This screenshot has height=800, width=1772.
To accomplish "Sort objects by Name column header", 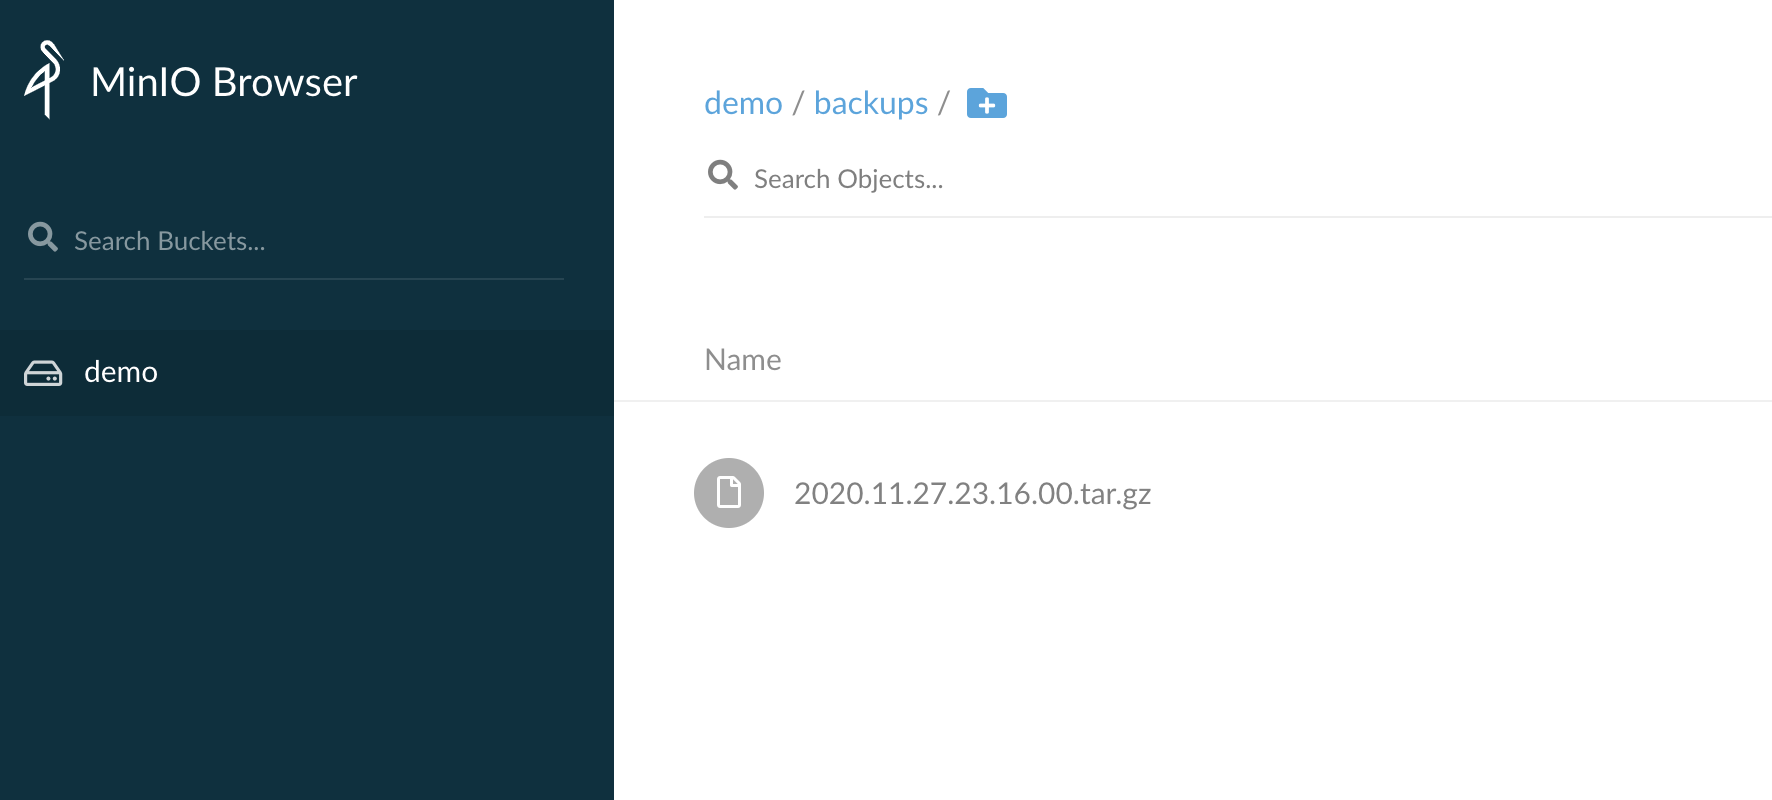I will click(743, 360).
